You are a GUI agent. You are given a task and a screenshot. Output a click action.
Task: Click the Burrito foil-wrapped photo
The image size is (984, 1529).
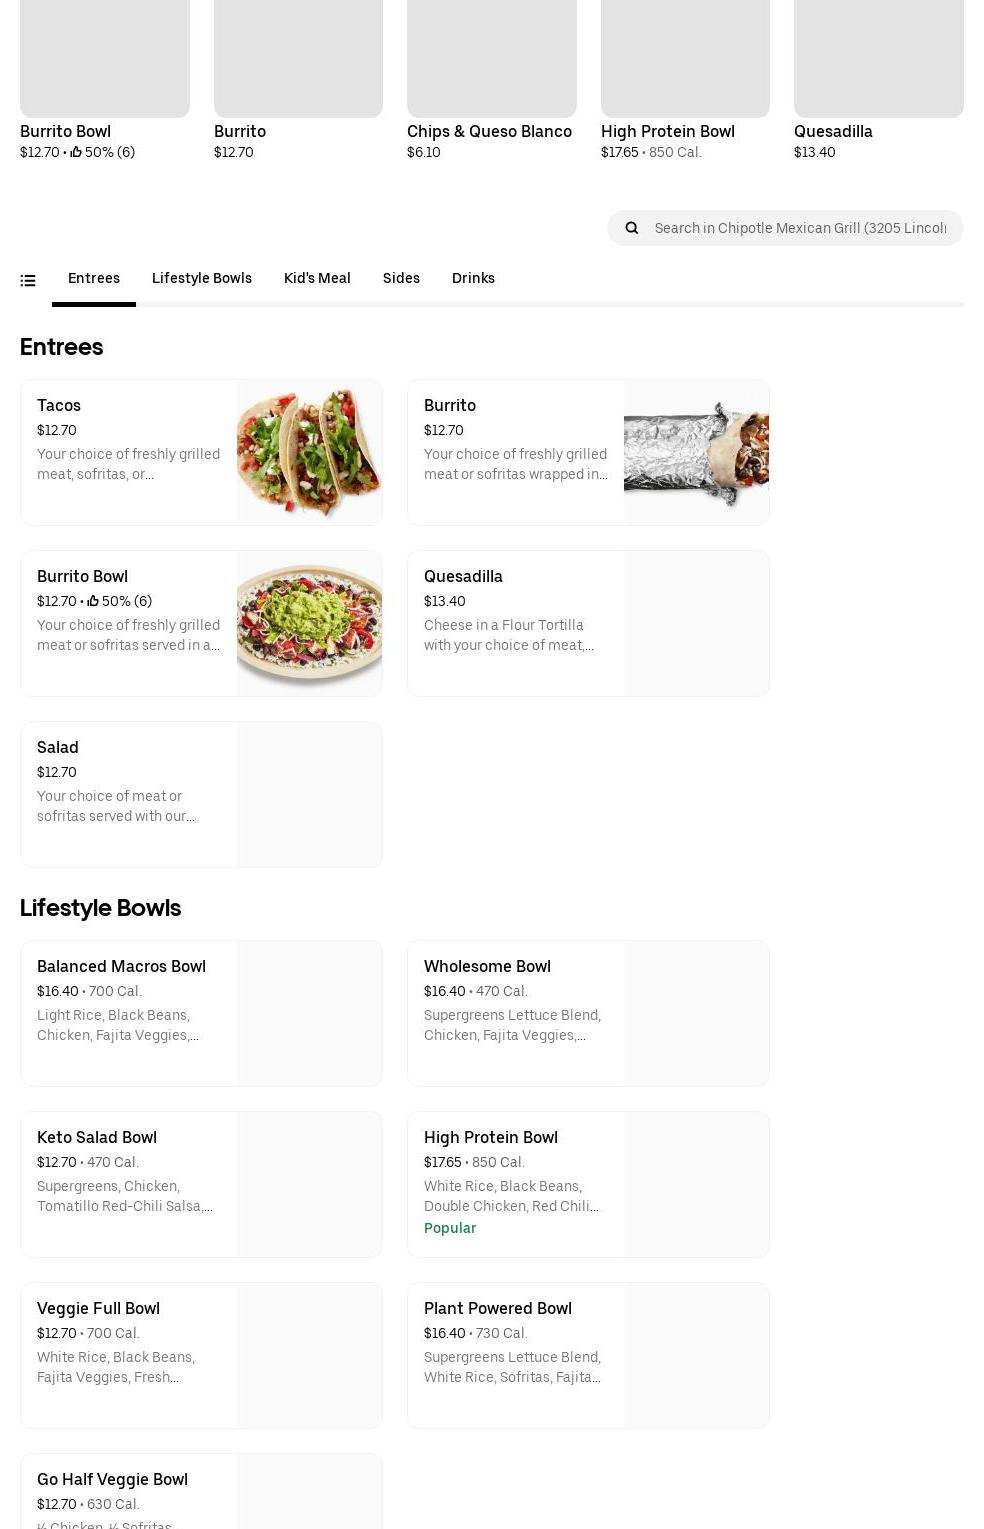click(x=696, y=452)
